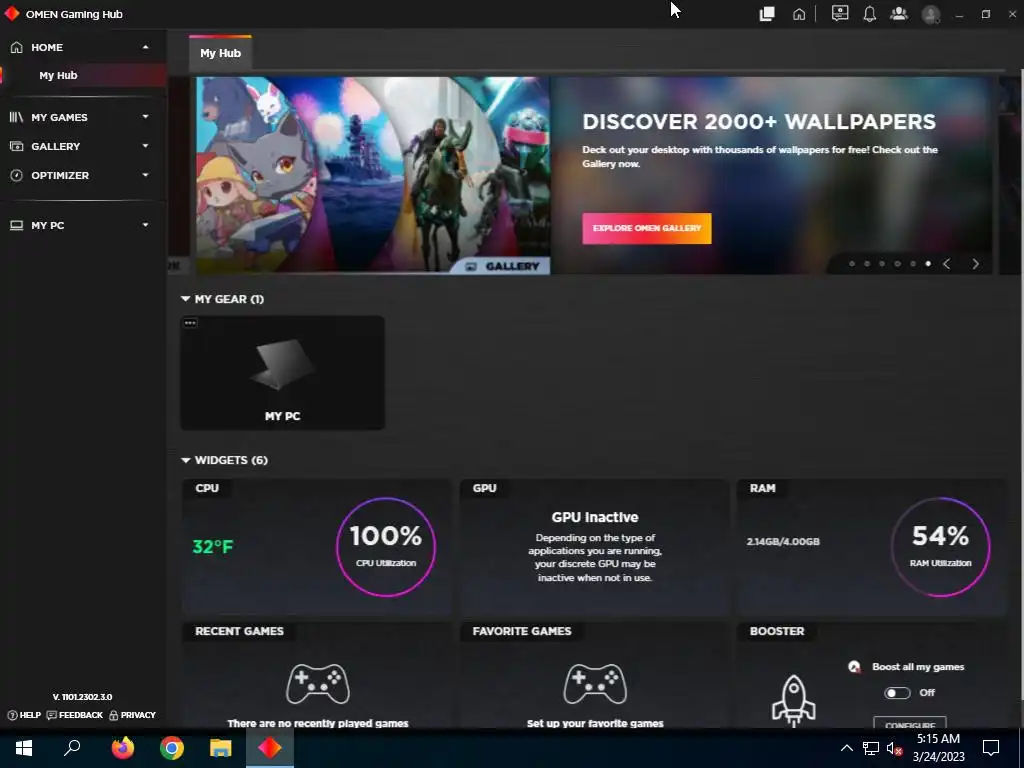
Task: Click 'Boost all my games' info icon
Action: pos(854,667)
